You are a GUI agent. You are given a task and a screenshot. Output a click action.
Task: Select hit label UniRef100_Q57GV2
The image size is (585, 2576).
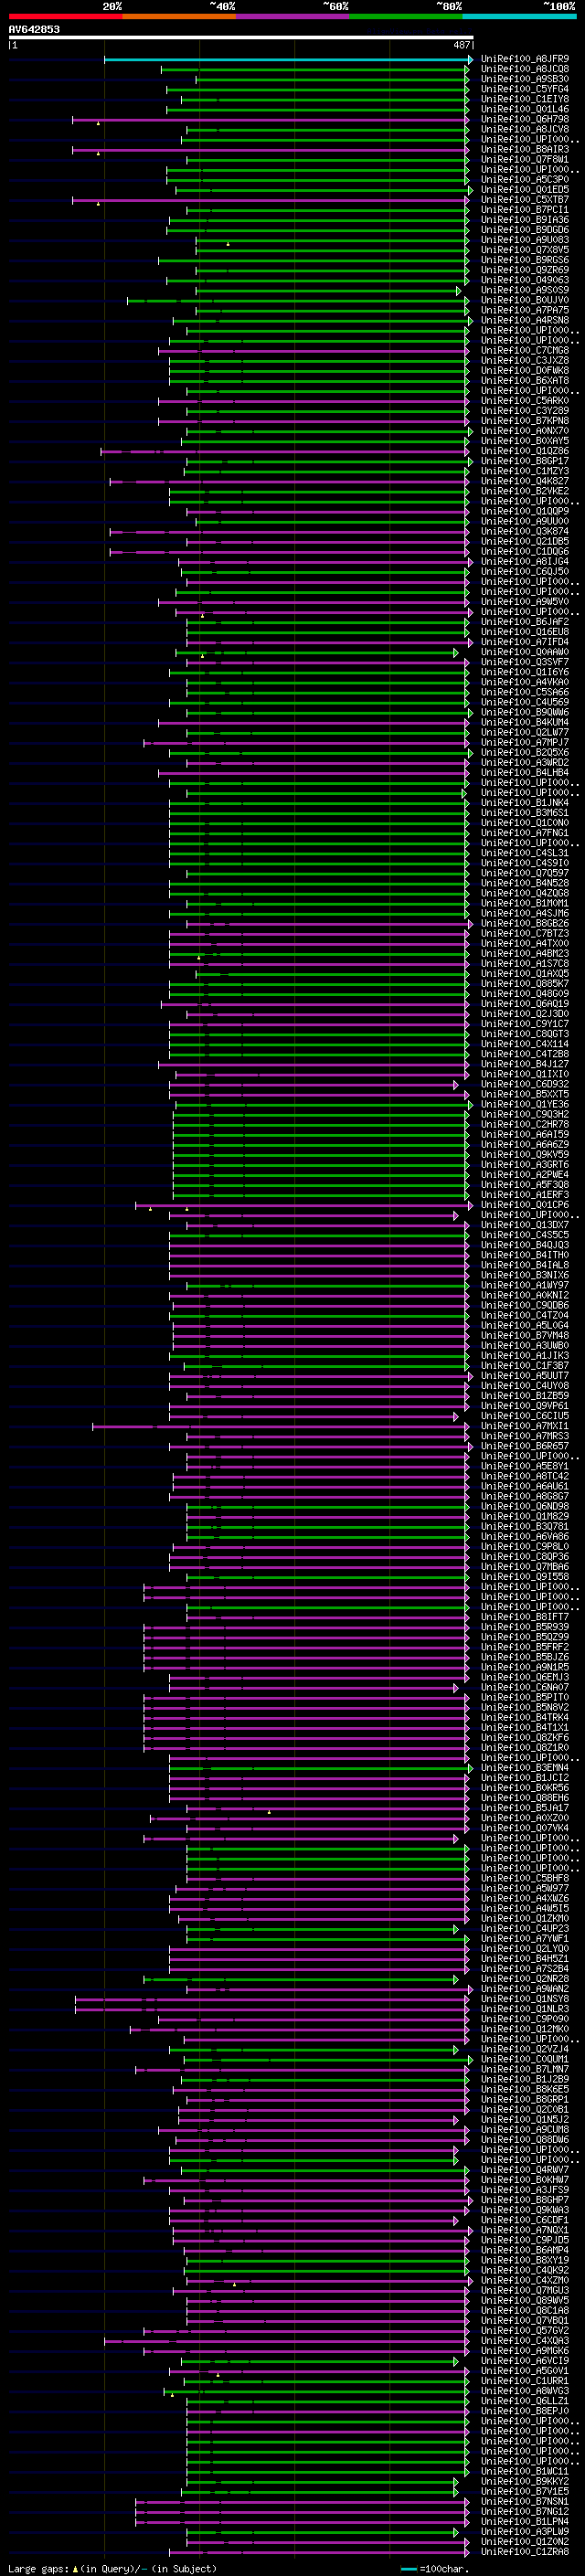[525, 2331]
